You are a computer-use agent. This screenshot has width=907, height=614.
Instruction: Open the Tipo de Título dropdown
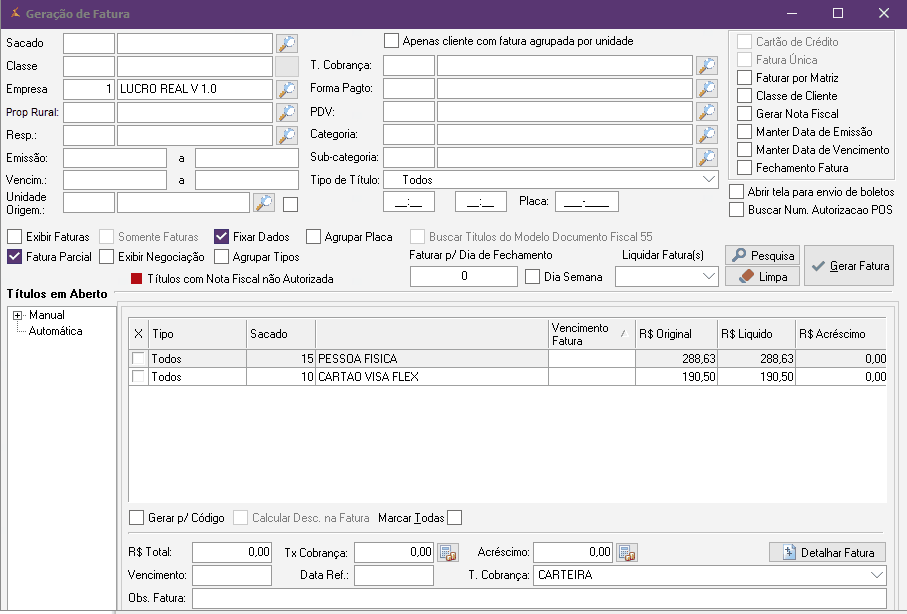709,180
